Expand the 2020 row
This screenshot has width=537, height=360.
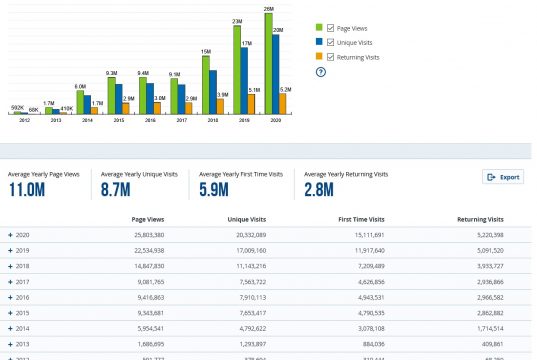click(x=10, y=235)
